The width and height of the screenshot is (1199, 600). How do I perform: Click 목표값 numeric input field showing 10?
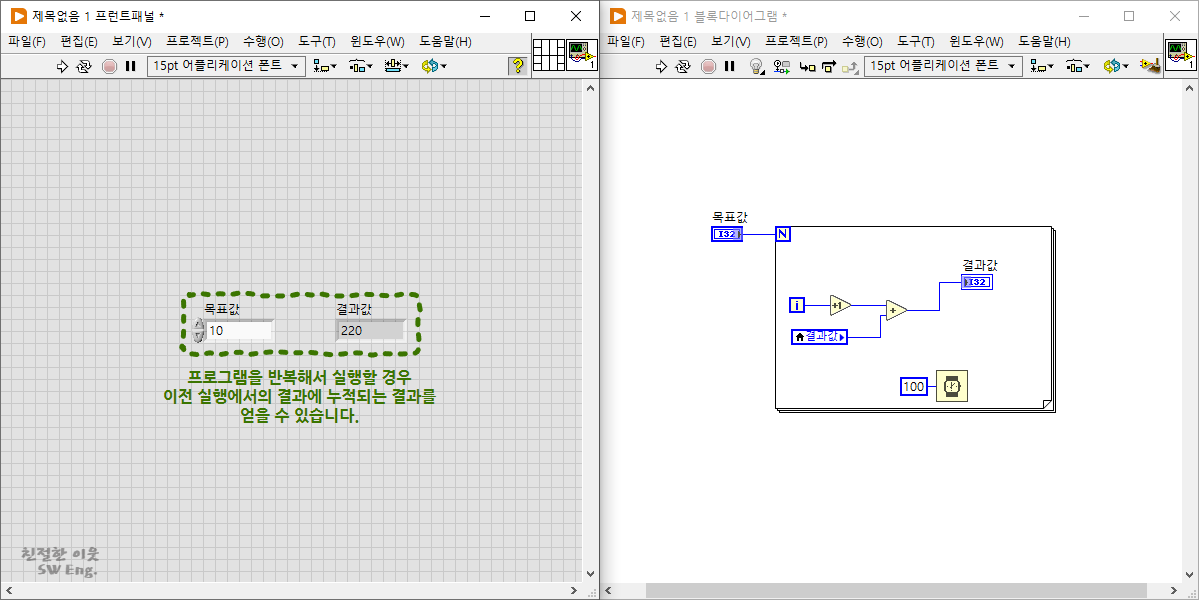coord(239,330)
